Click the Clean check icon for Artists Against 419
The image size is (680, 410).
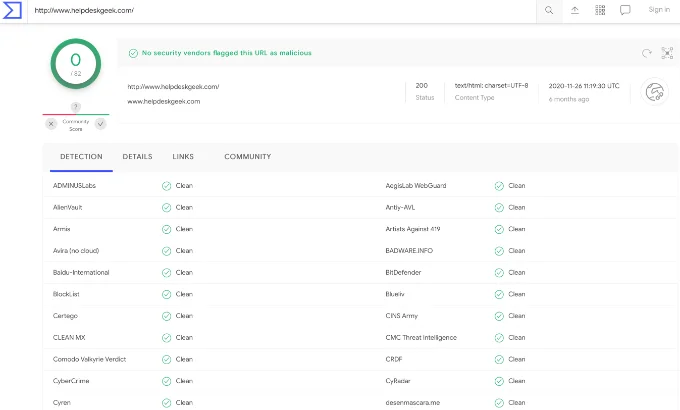coord(499,230)
